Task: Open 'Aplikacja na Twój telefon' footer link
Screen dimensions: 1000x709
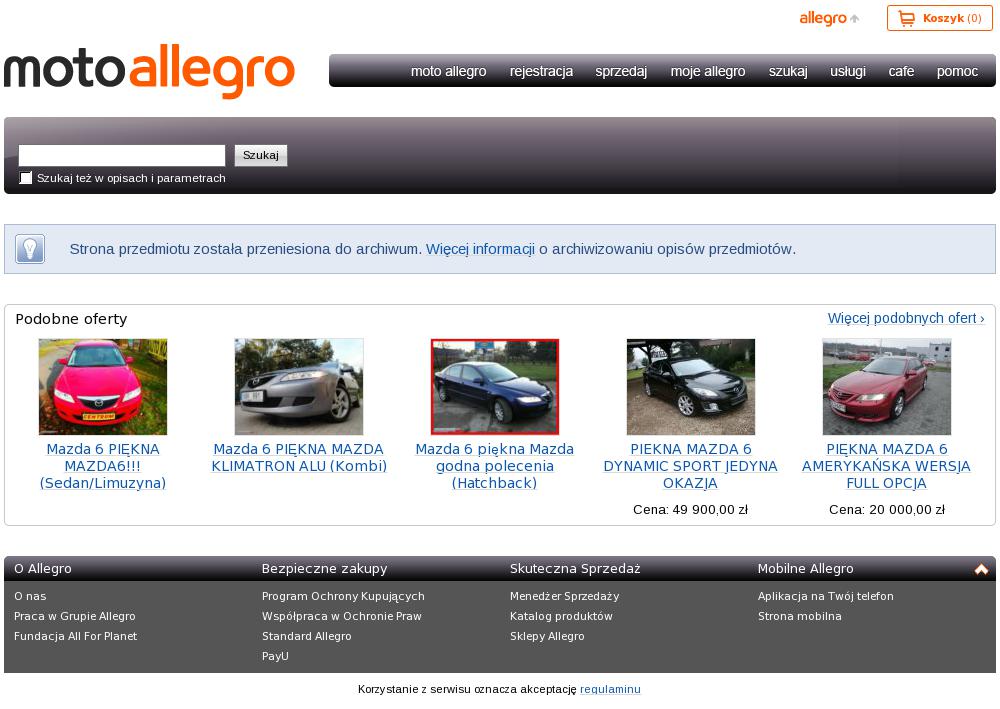Action: (x=825, y=597)
